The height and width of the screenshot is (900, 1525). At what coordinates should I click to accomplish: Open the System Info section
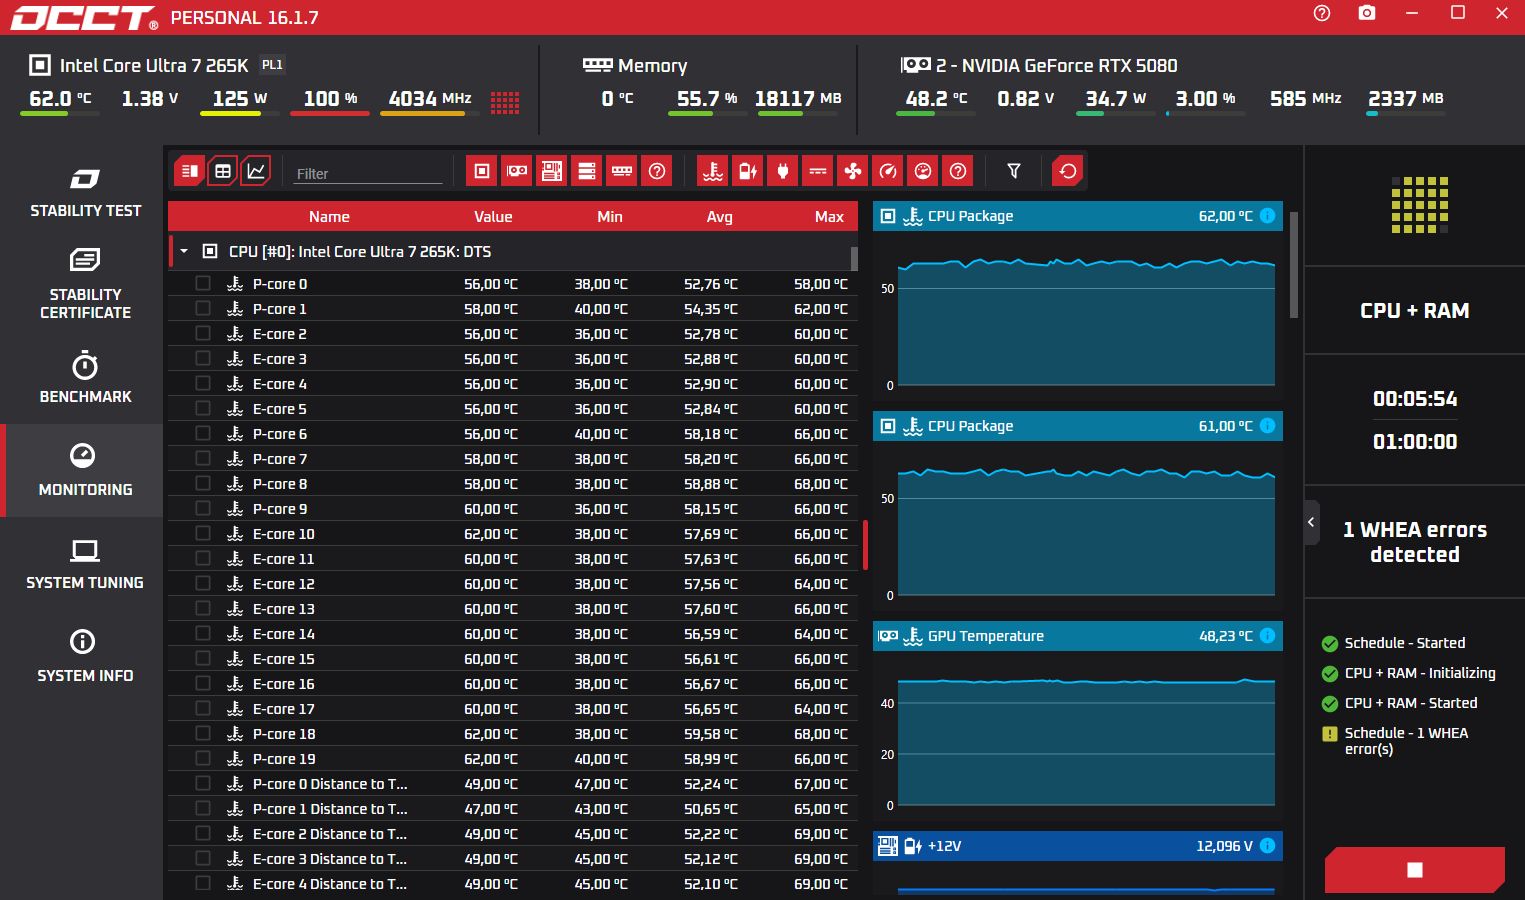point(84,656)
